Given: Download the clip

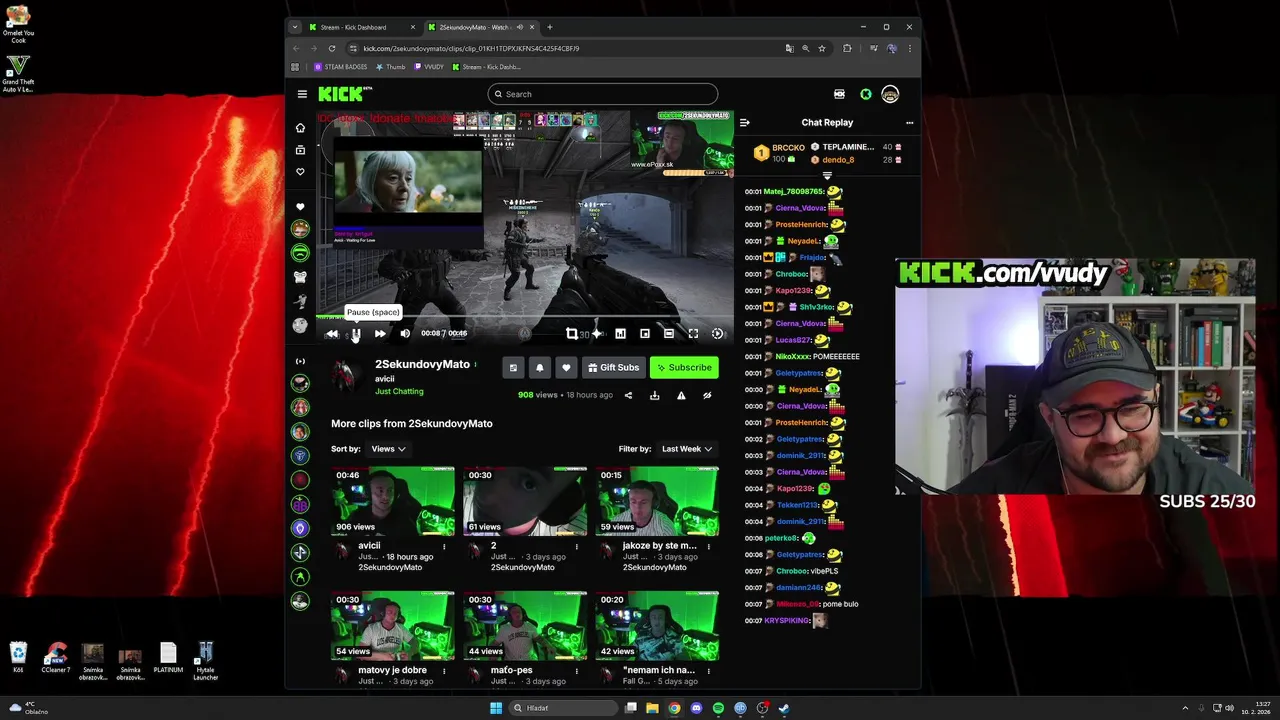Looking at the screenshot, I should click(654, 395).
